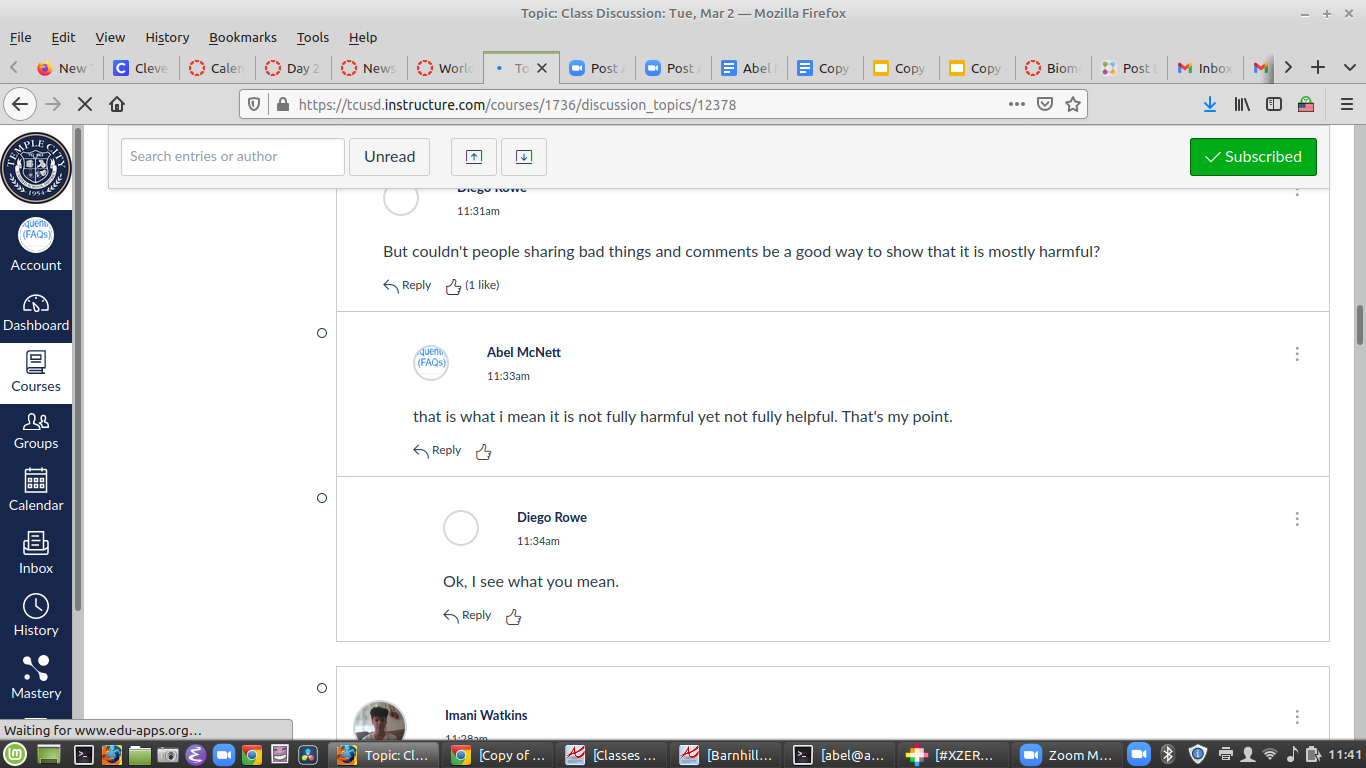
Task: Open the Linux Mint start menu
Action: pos(15,755)
